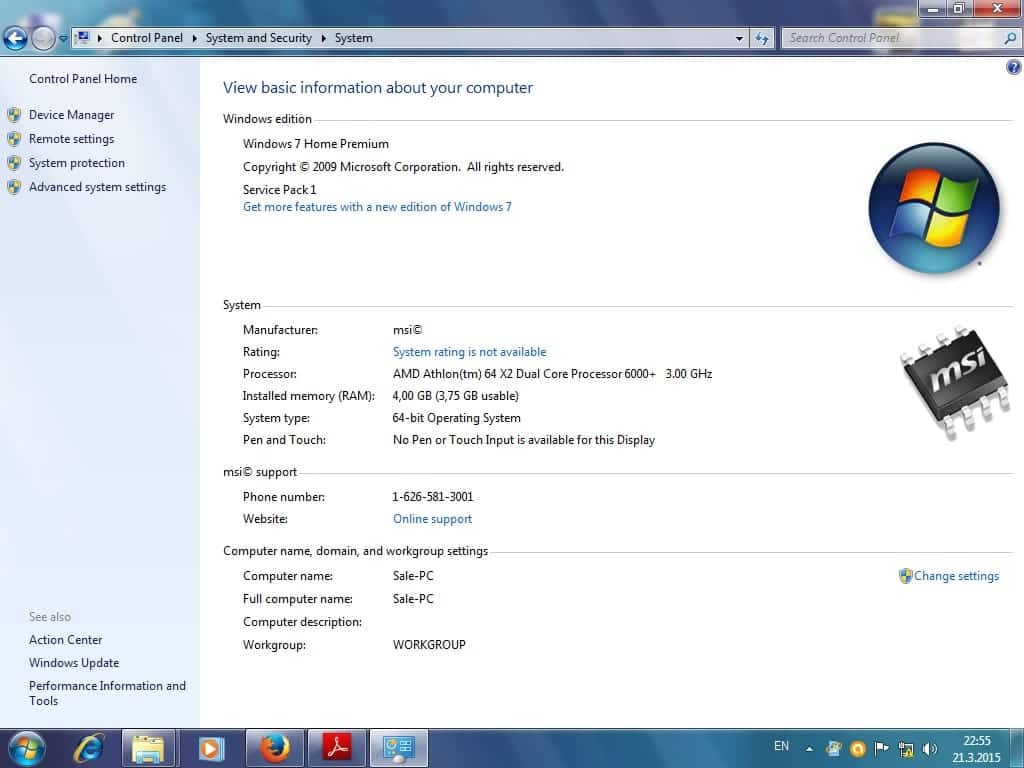Open Control Panel Home
The image size is (1024, 768).
83,78
